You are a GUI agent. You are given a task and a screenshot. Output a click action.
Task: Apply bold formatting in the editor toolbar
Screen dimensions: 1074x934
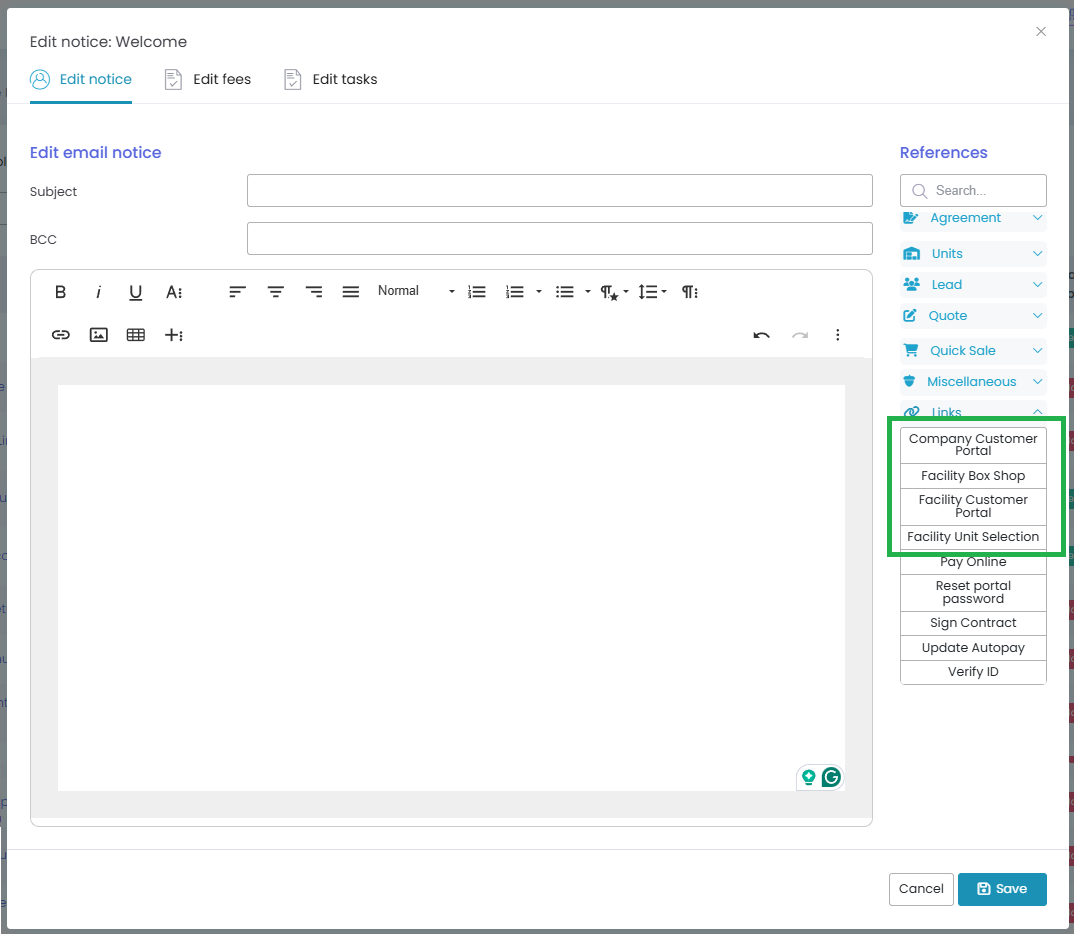click(x=60, y=292)
